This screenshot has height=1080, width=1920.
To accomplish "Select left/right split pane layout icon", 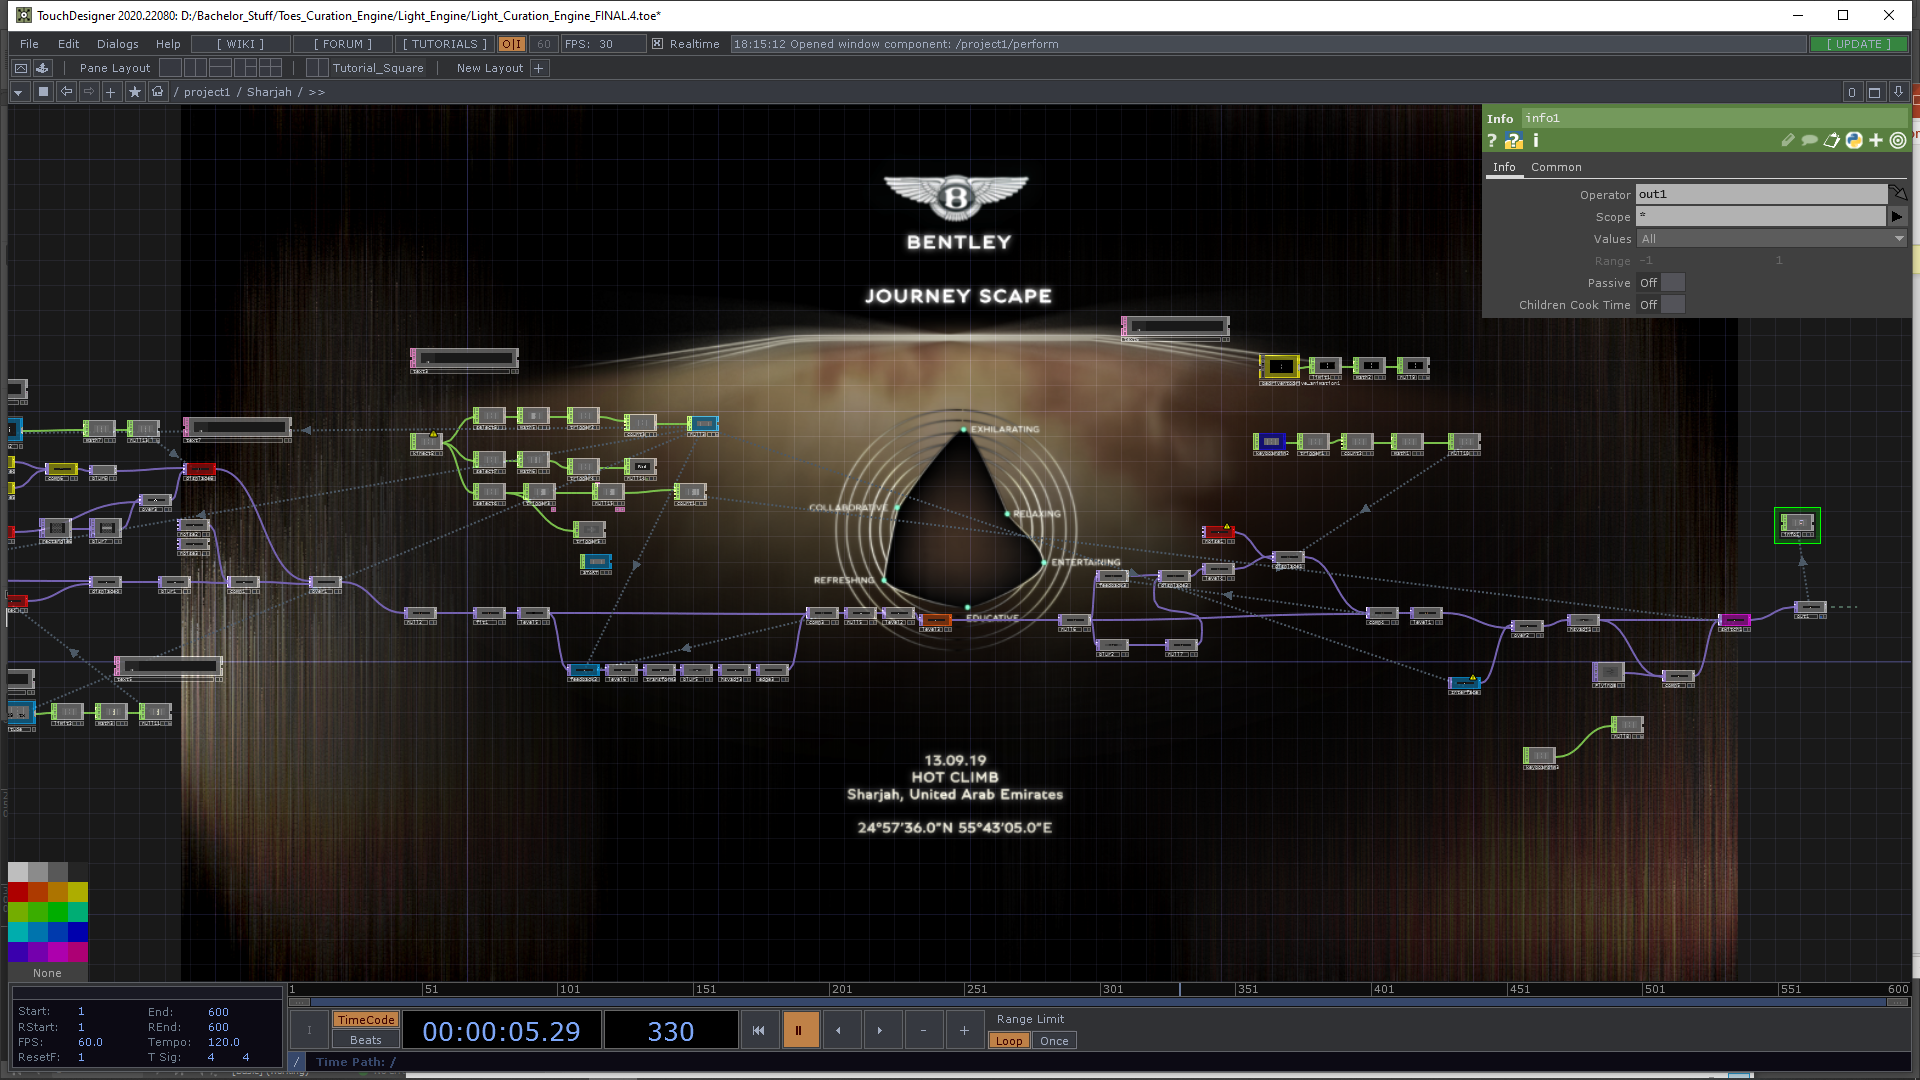I will tap(196, 68).
